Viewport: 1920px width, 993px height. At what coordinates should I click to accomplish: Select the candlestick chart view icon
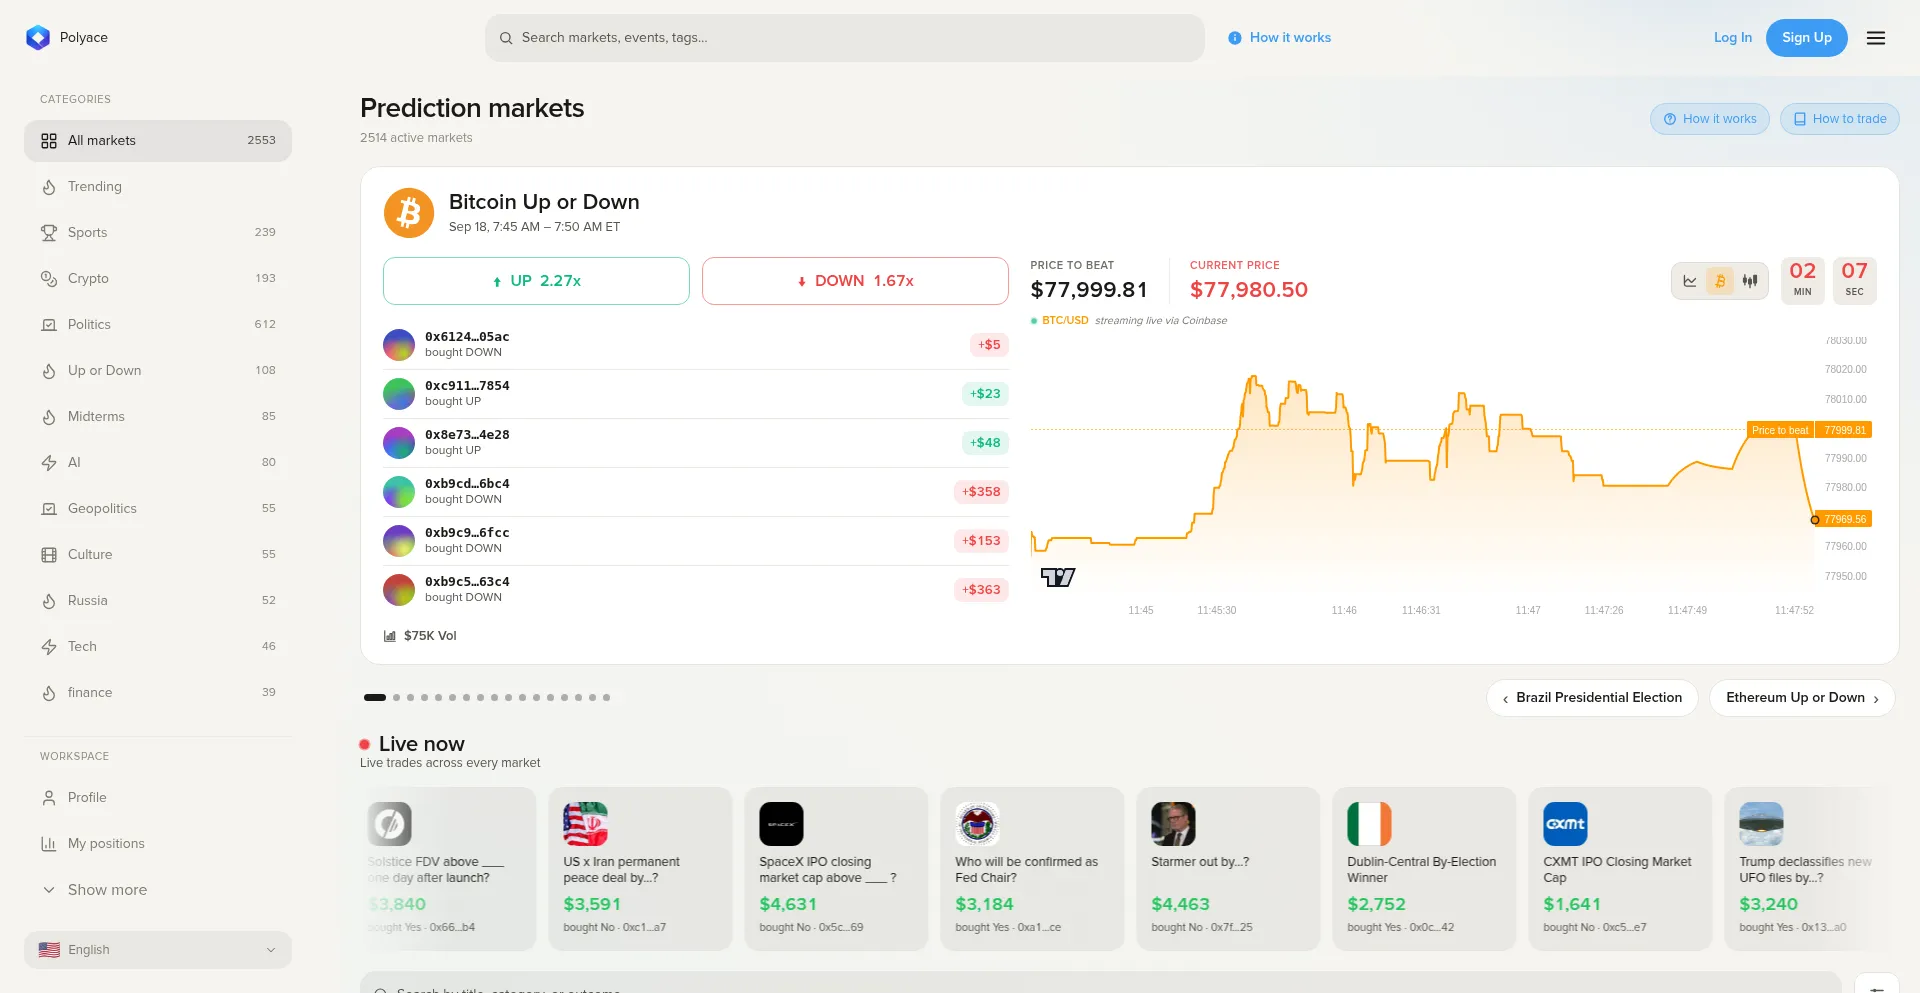click(x=1750, y=281)
